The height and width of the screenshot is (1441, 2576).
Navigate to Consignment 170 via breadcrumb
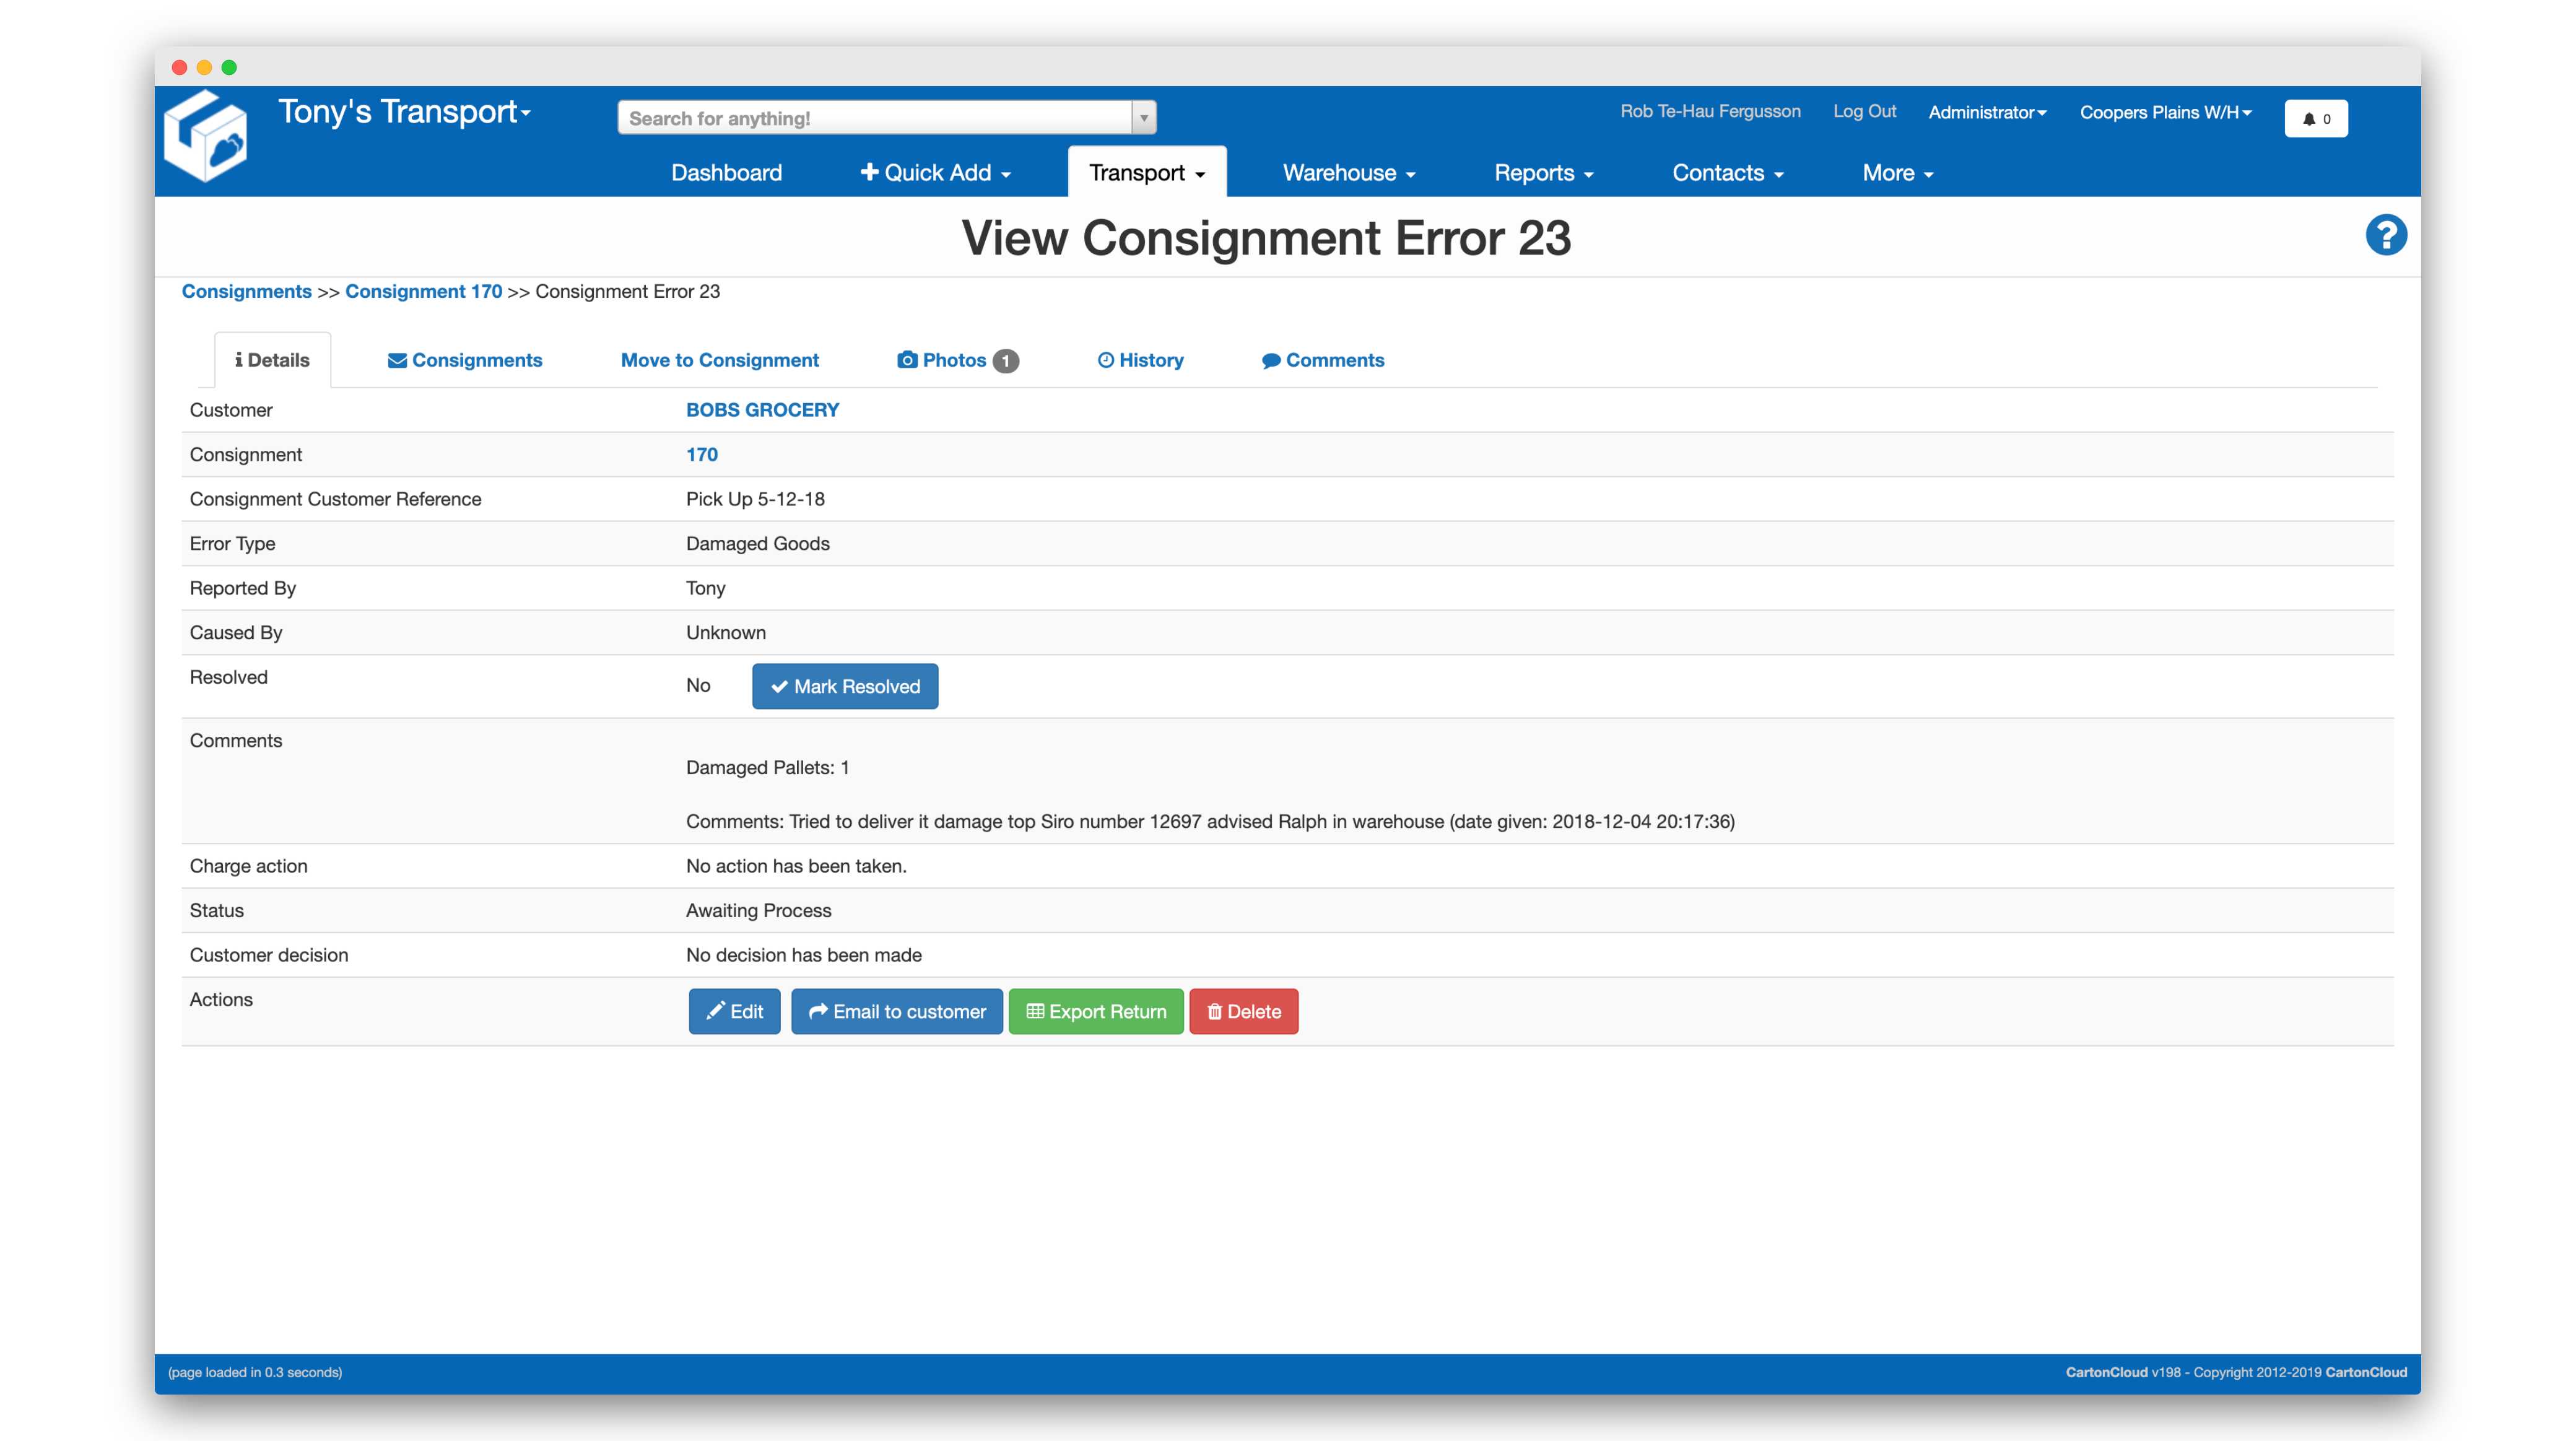coord(424,291)
